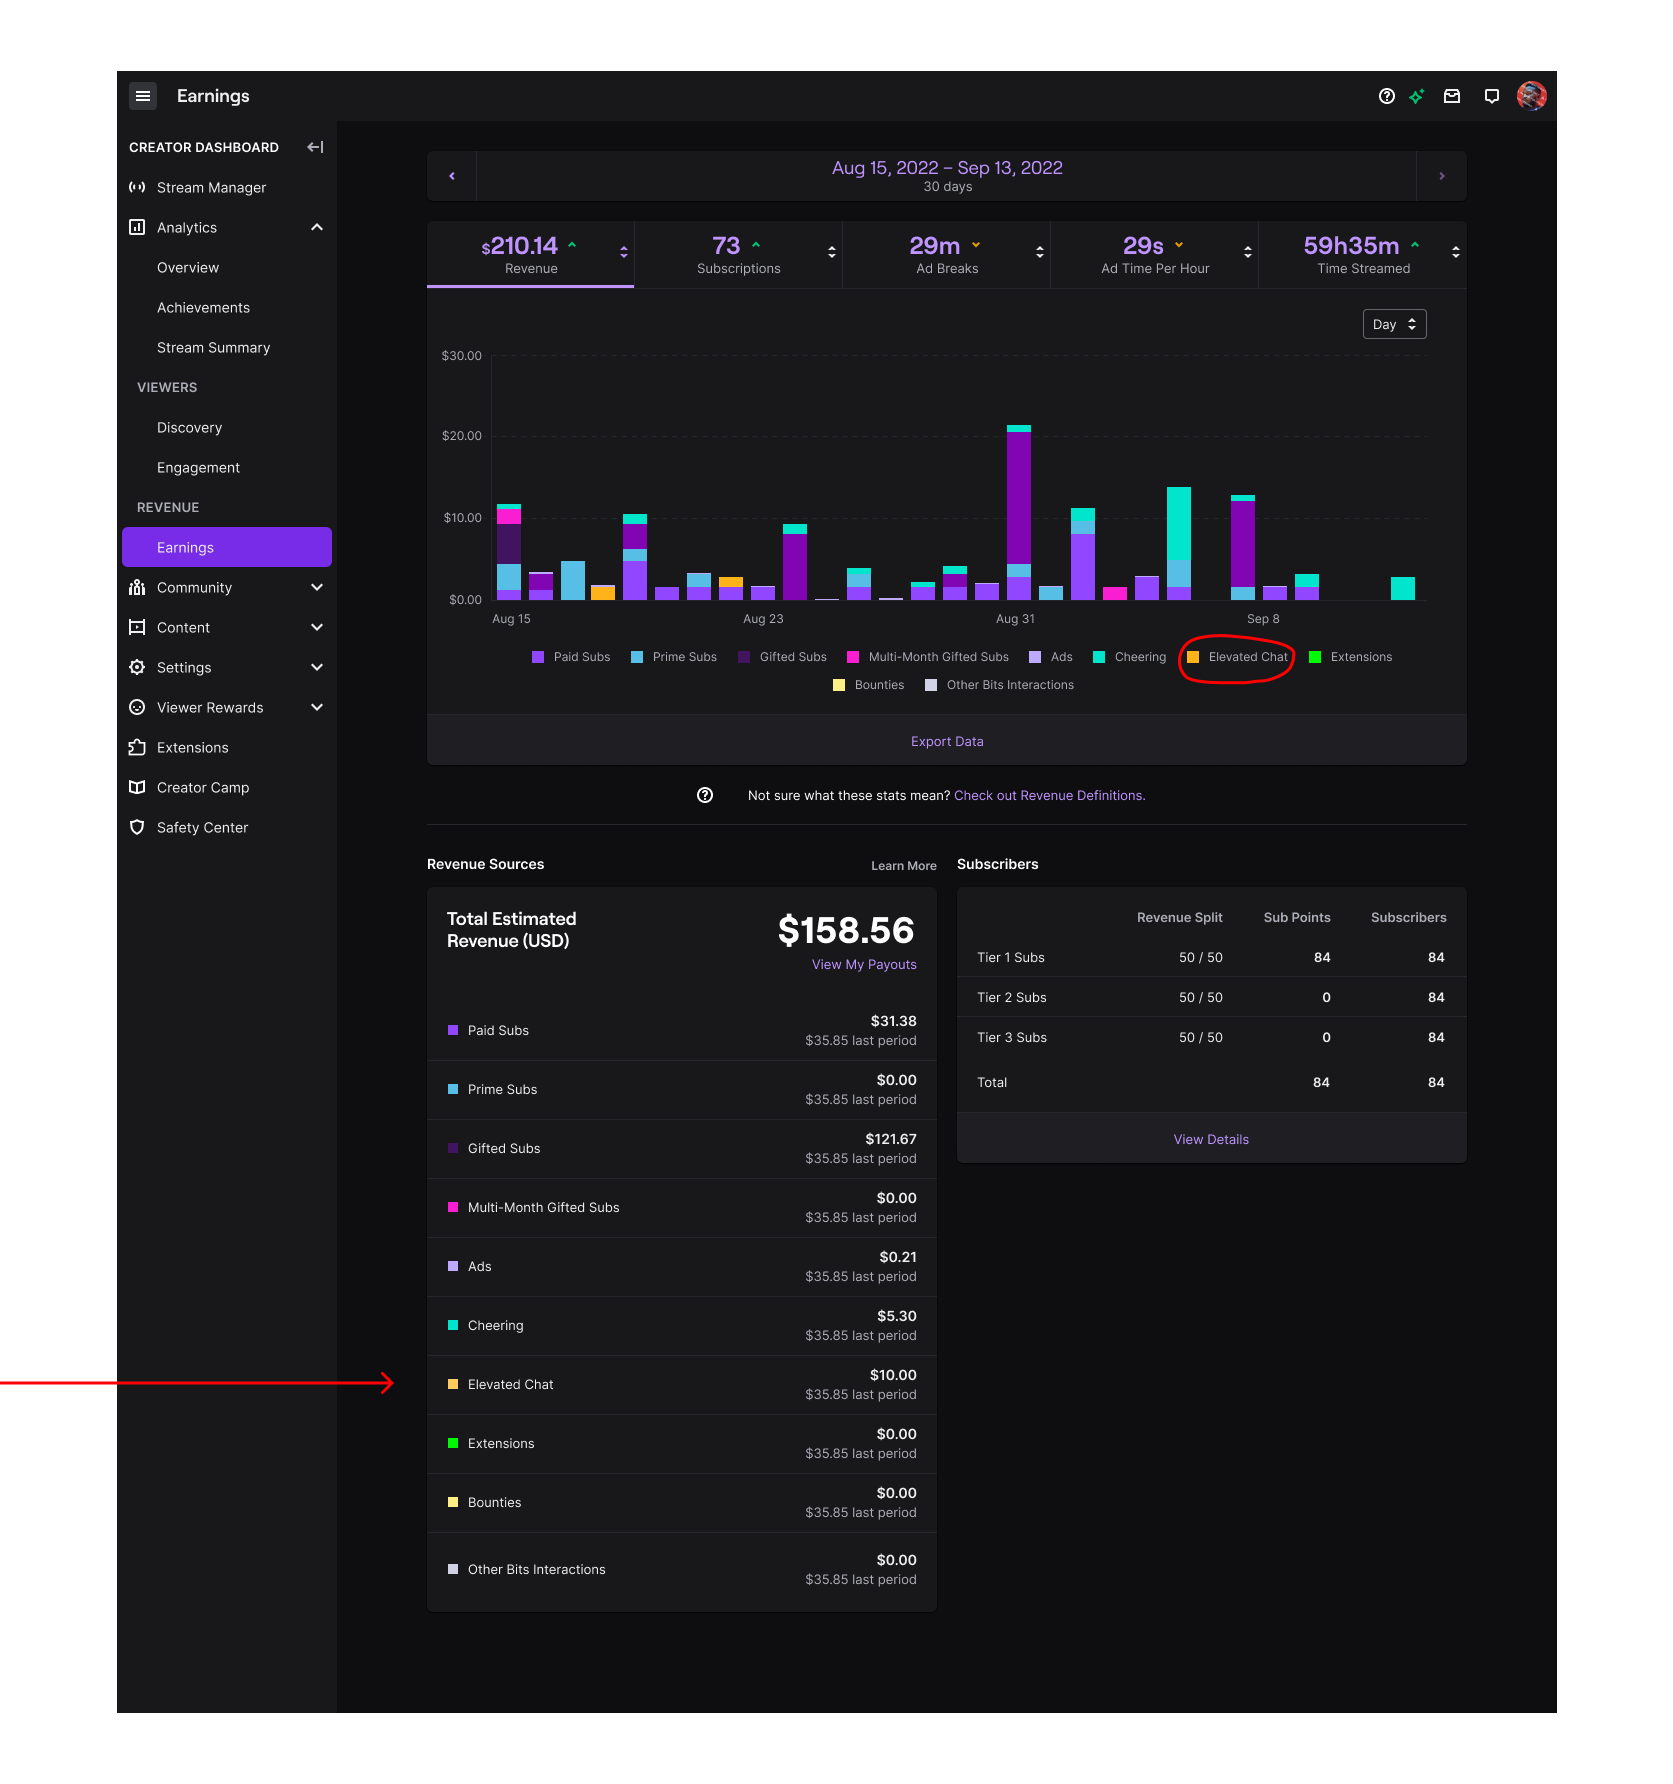Viewport: 1673px width, 1784px height.
Task: Open View My Payouts link
Action: pyautogui.click(x=864, y=964)
